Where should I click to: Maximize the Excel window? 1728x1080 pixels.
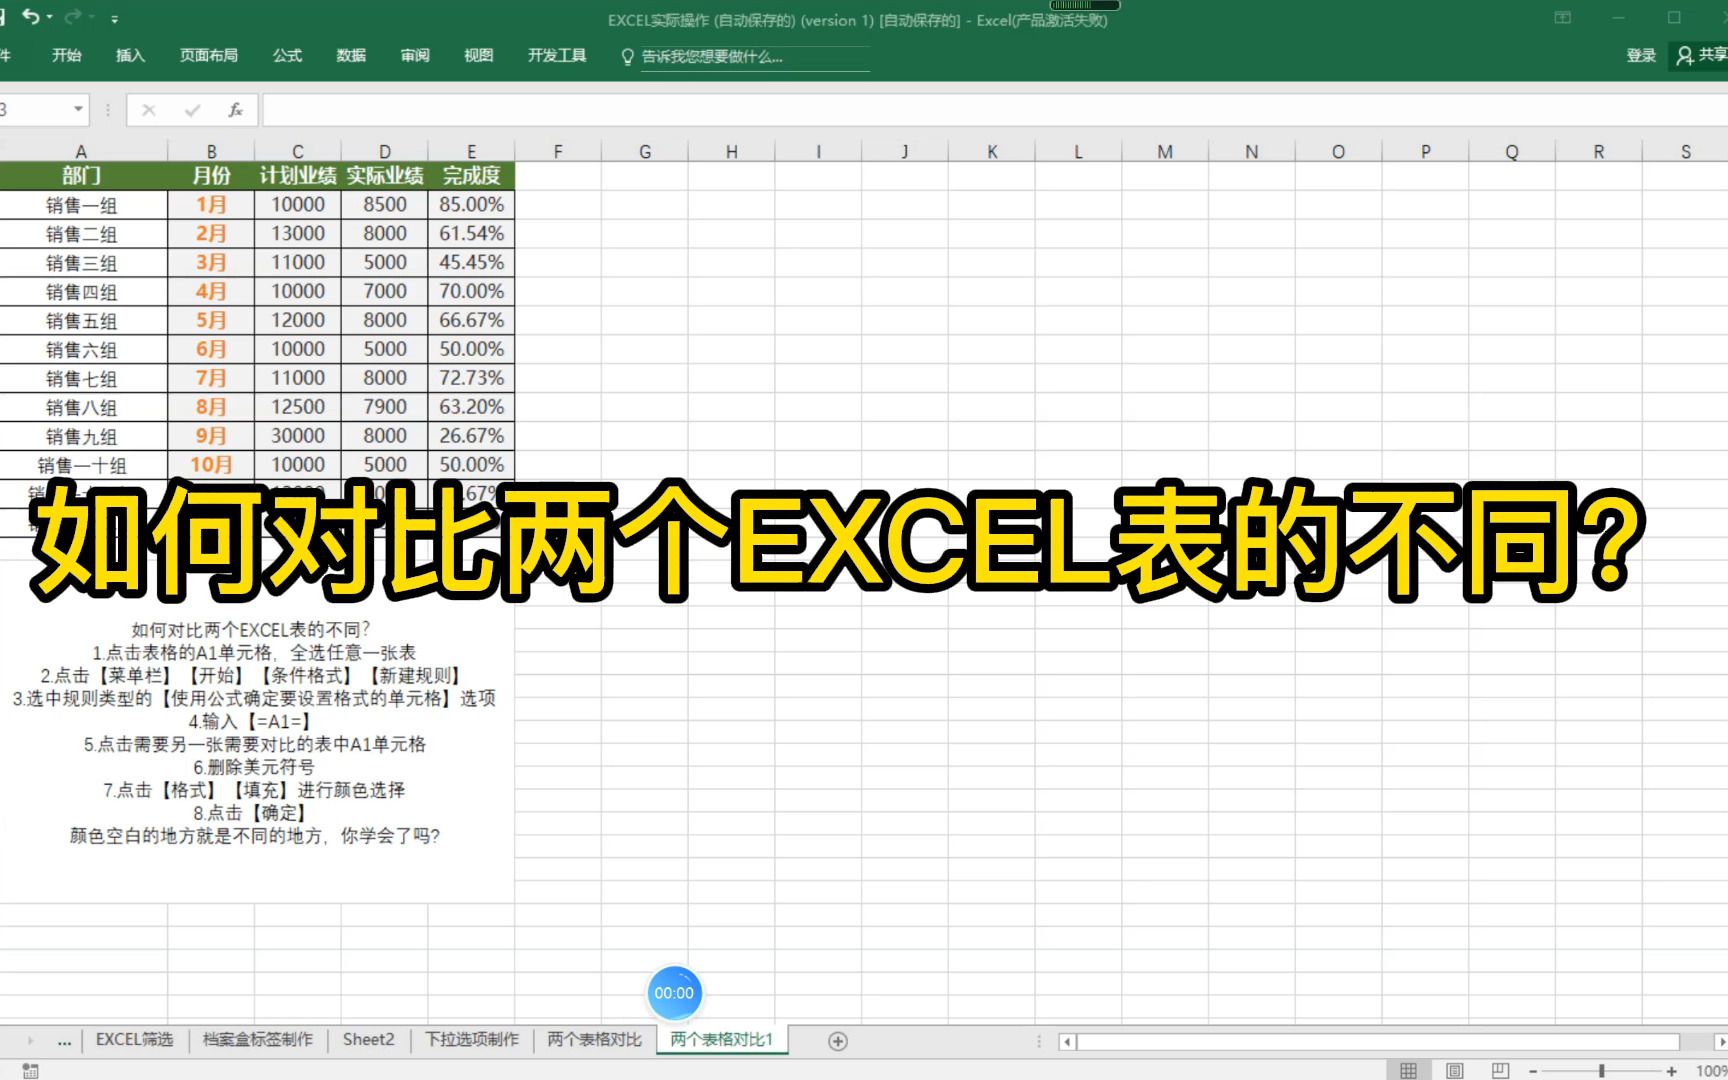point(1674,18)
